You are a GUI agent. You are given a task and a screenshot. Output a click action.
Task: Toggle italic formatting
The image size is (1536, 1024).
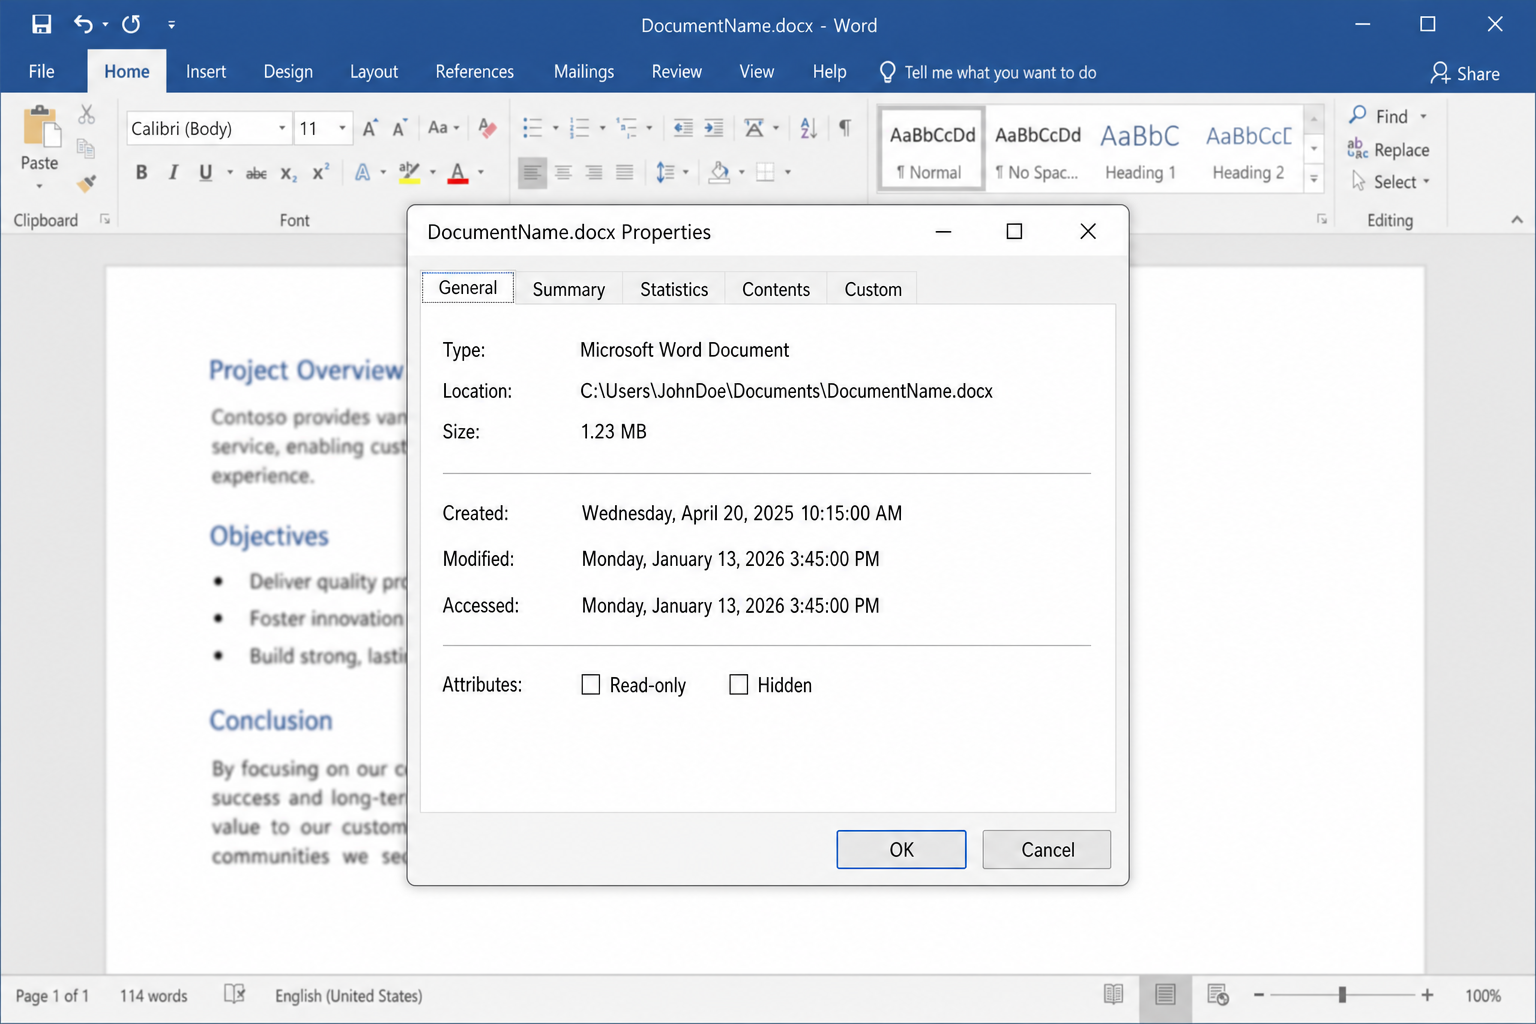[173, 173]
